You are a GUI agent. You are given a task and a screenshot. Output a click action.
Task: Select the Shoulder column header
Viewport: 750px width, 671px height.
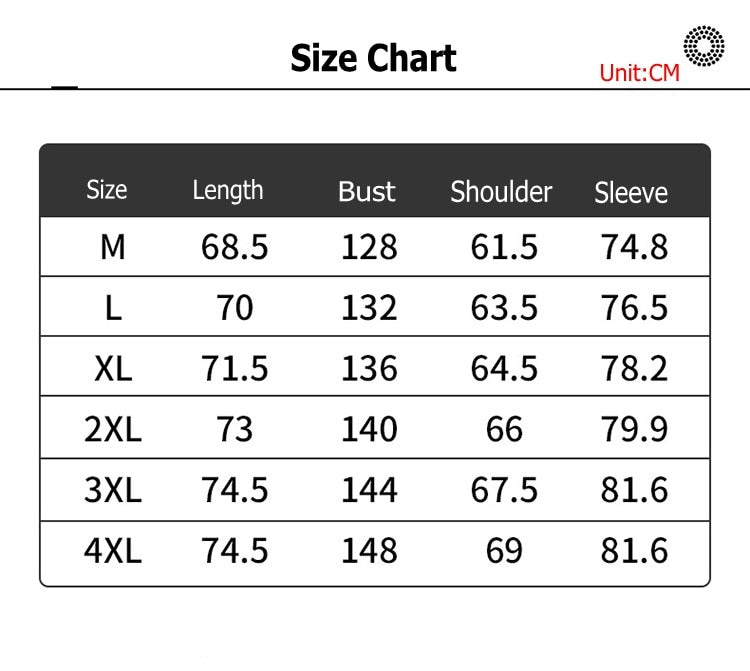501,192
